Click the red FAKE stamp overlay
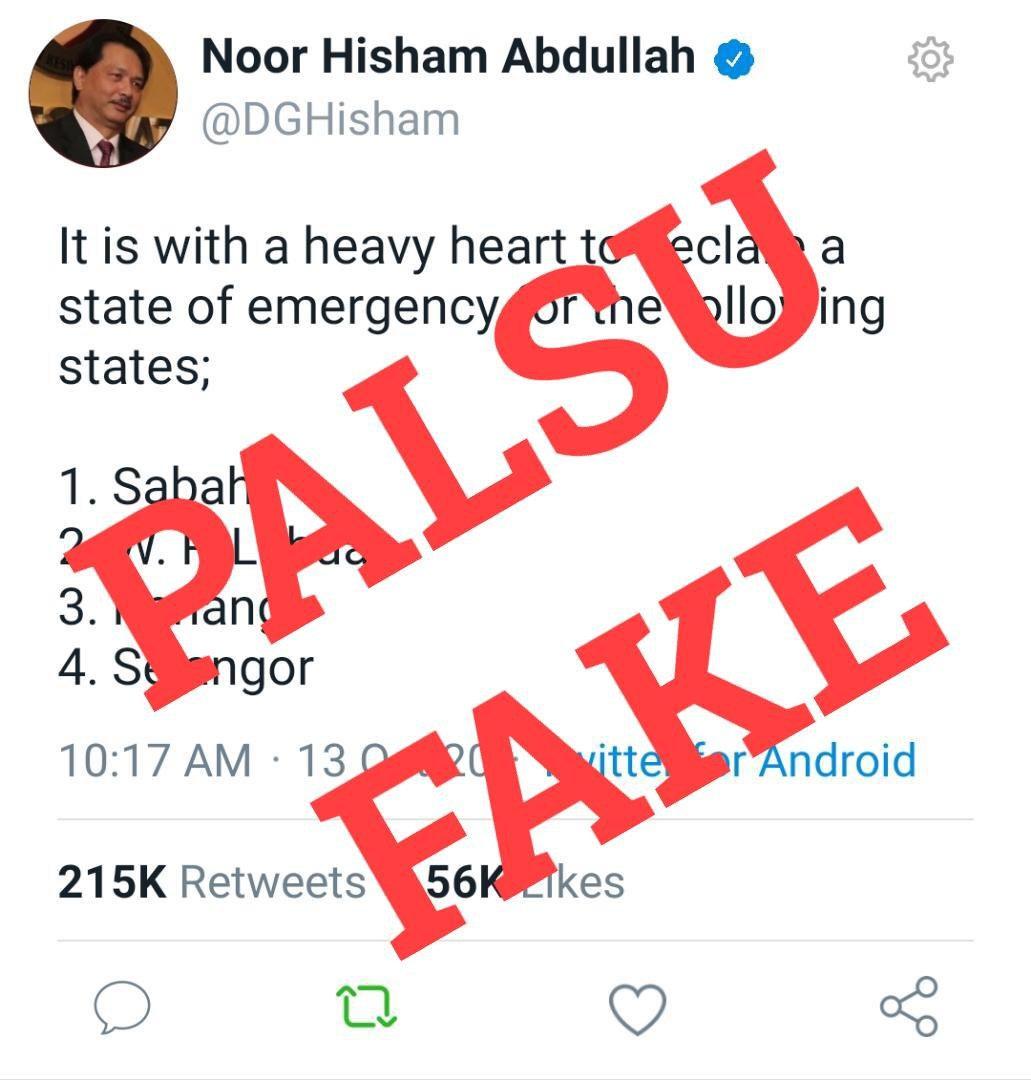This screenshot has height=1080, width=1031. click(x=630, y=723)
